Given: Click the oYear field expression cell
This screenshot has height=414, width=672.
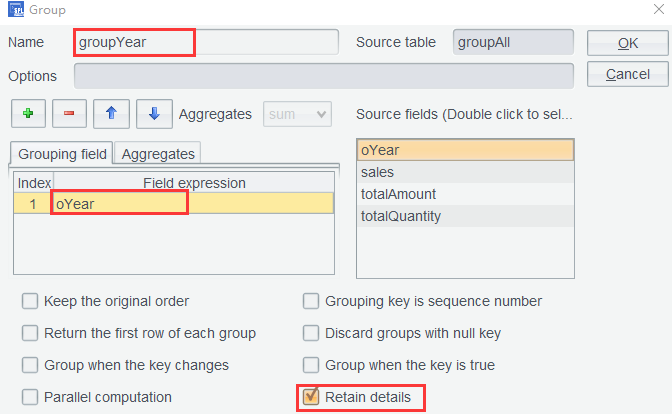Looking at the screenshot, I should [x=192, y=203].
